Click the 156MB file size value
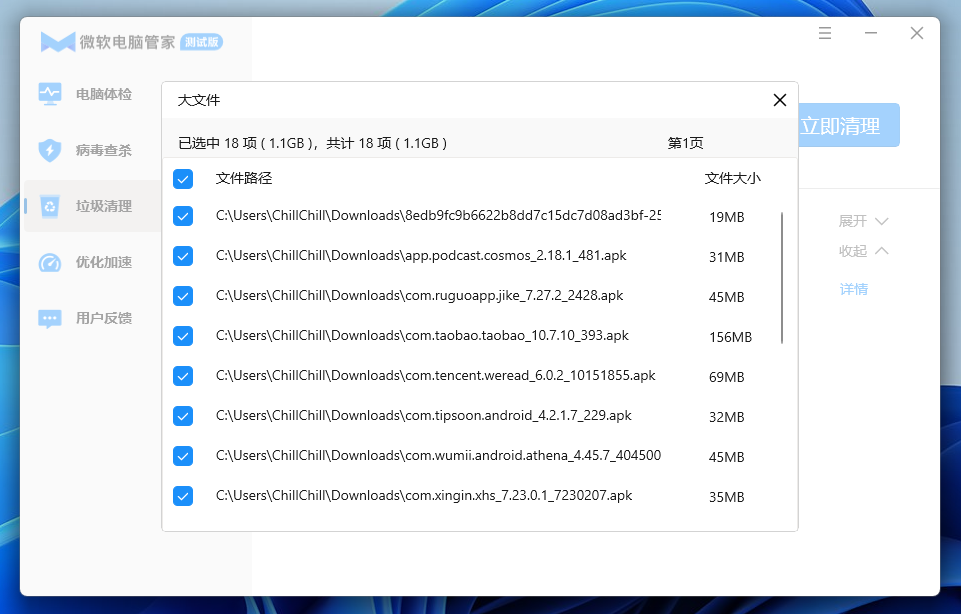This screenshot has height=614, width=961. pos(730,337)
